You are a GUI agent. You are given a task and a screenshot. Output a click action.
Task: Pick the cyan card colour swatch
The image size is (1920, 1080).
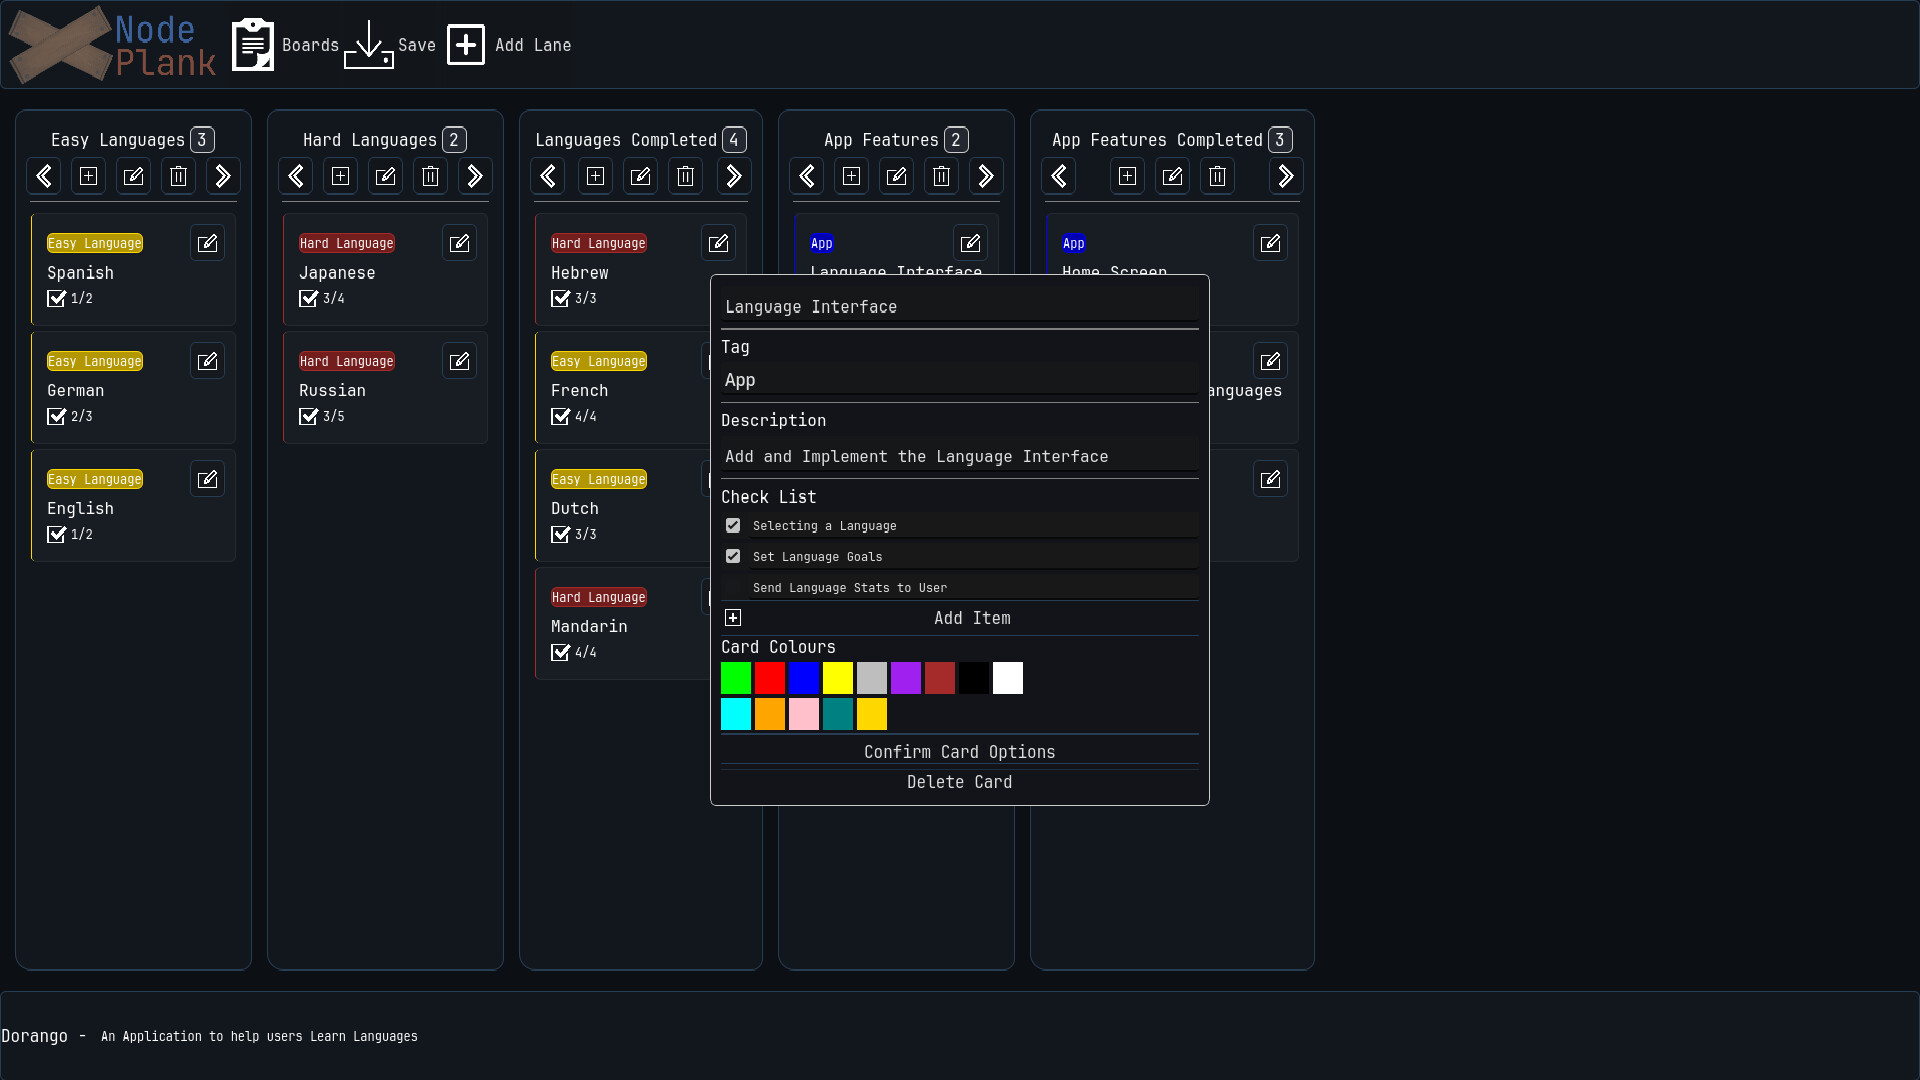tap(736, 714)
